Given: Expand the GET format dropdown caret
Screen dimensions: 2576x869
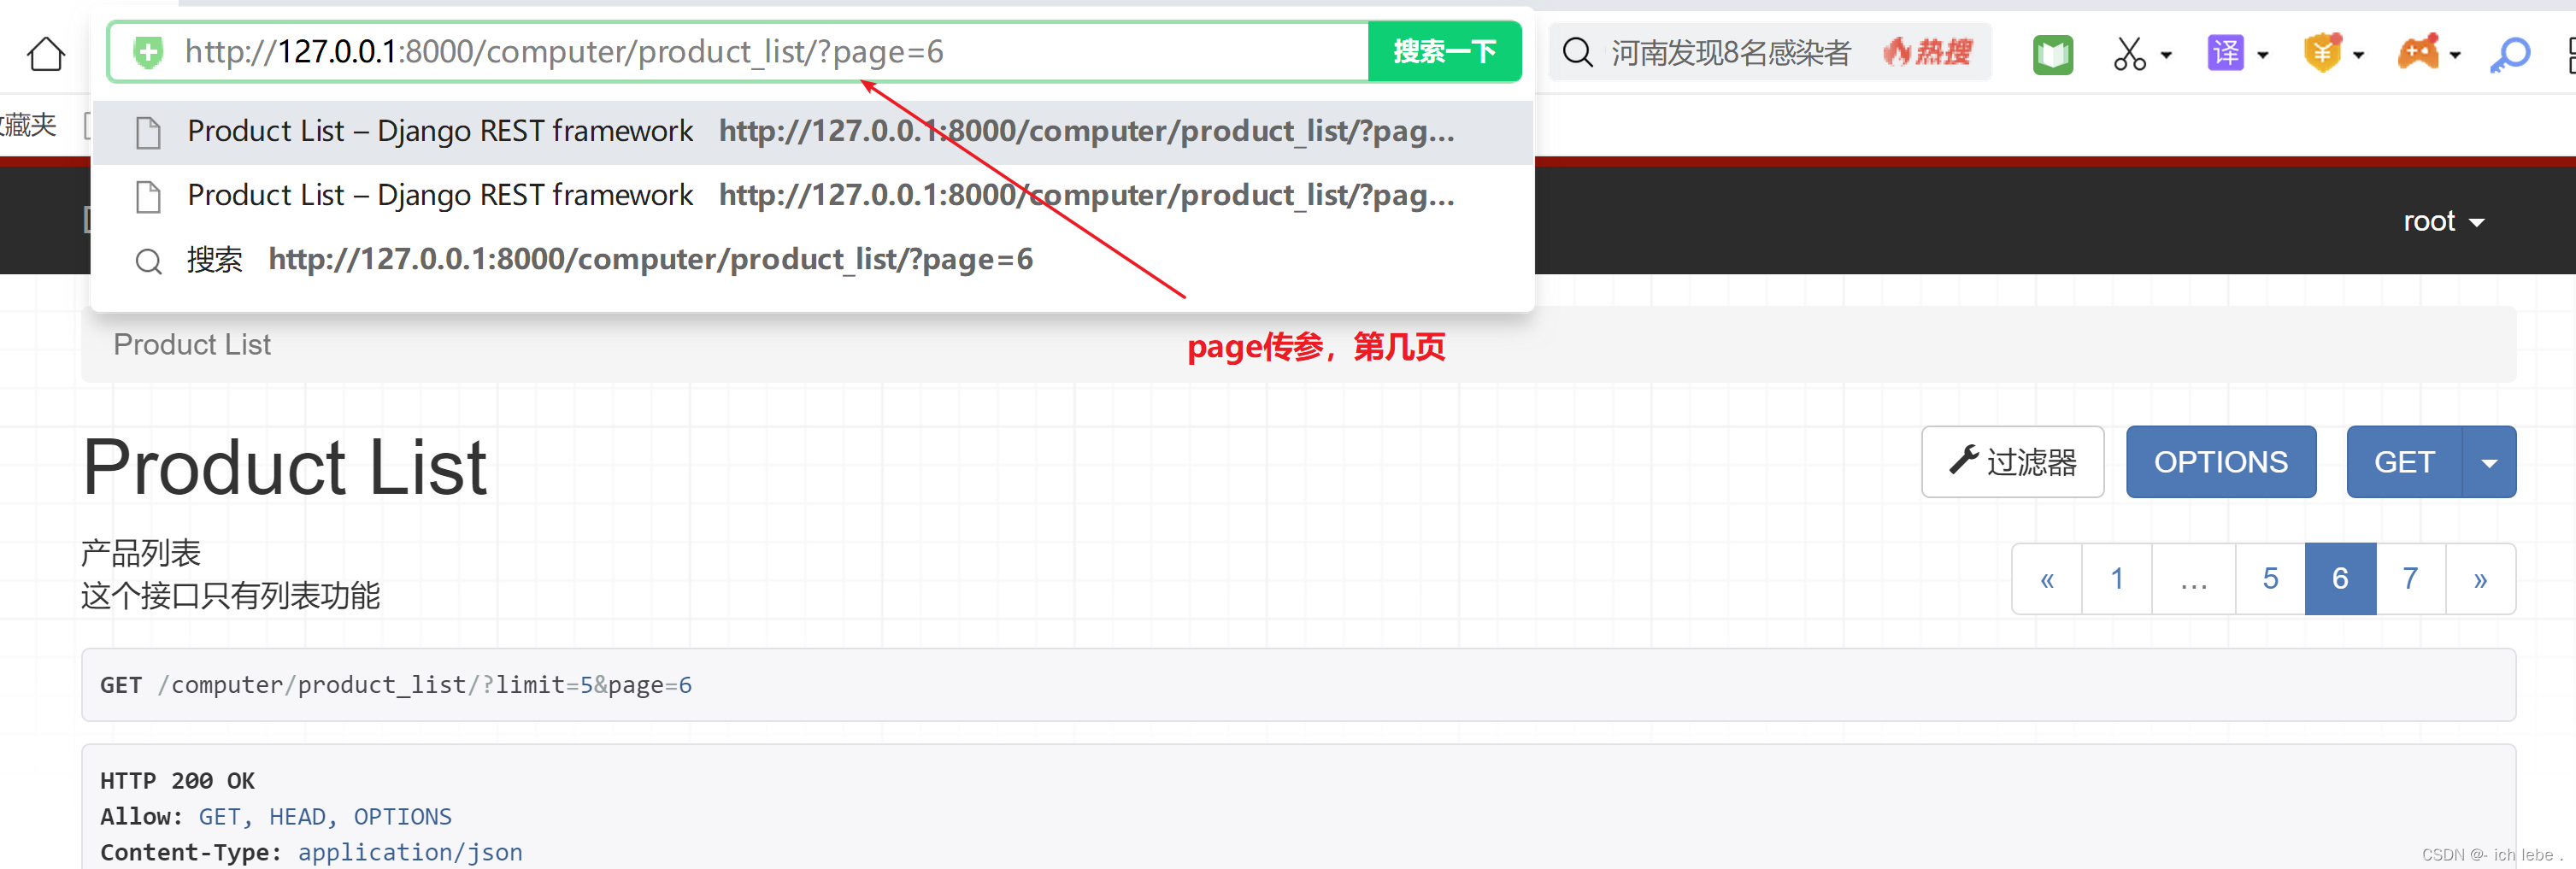Looking at the screenshot, I should pyautogui.click(x=2489, y=462).
